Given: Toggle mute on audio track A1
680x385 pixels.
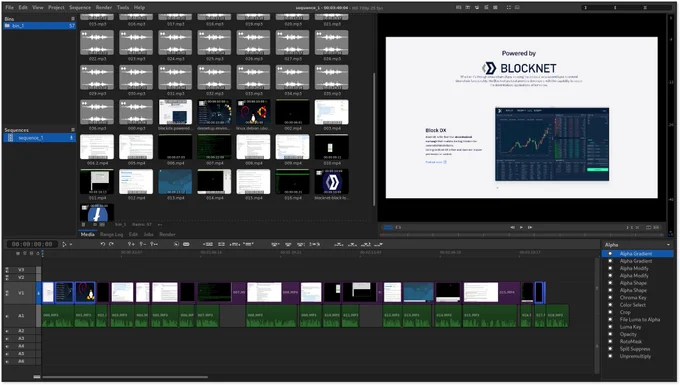Looking at the screenshot, I should pyautogui.click(x=7, y=316).
